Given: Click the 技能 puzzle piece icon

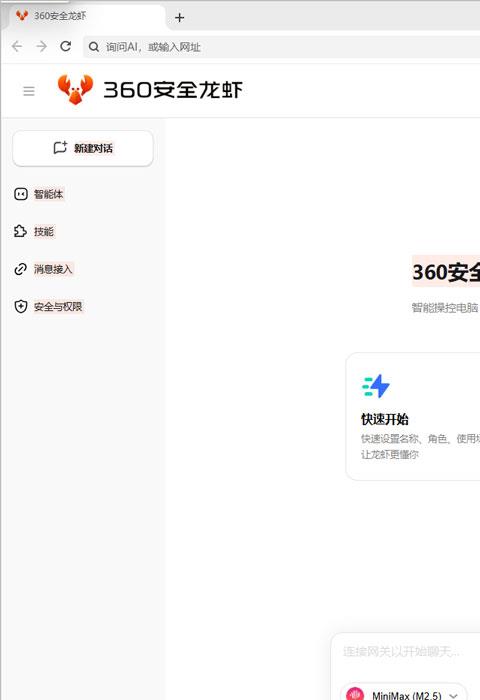Looking at the screenshot, I should [x=21, y=231].
